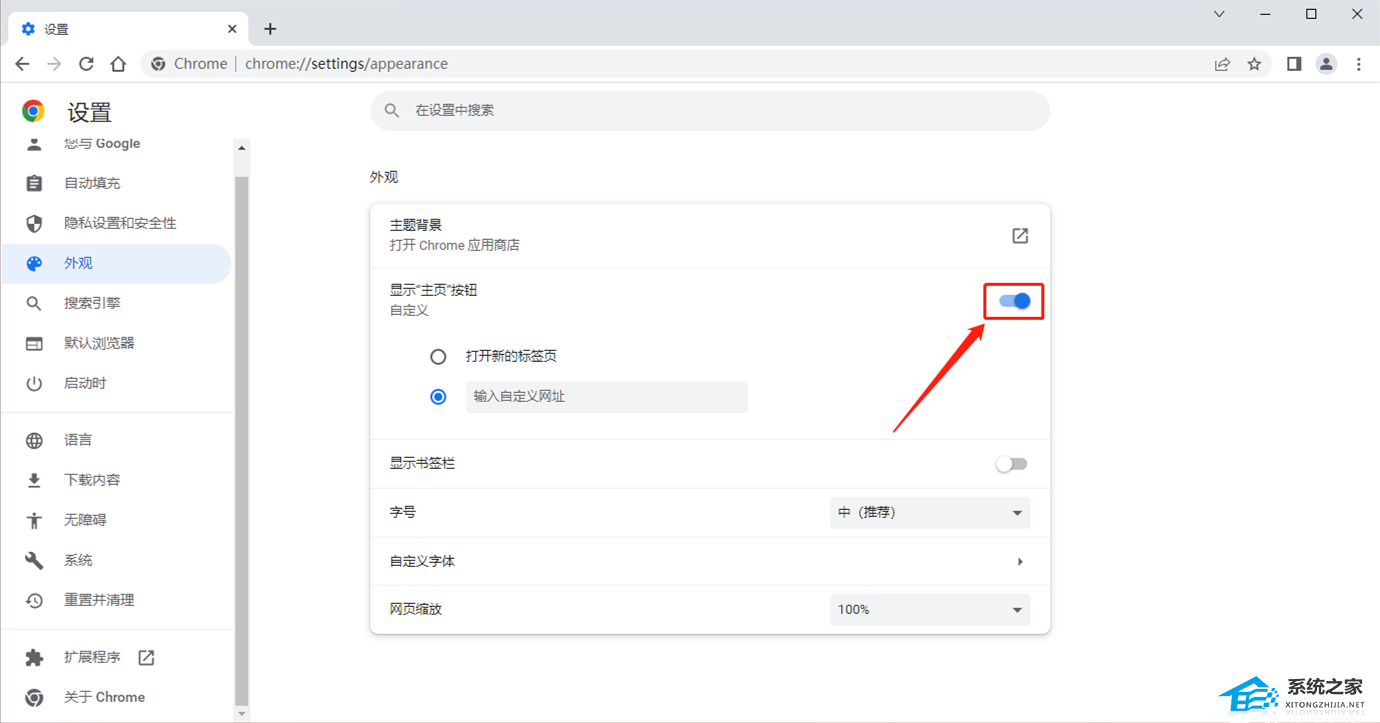
Task: Open a new tab with plus button
Action: [270, 29]
